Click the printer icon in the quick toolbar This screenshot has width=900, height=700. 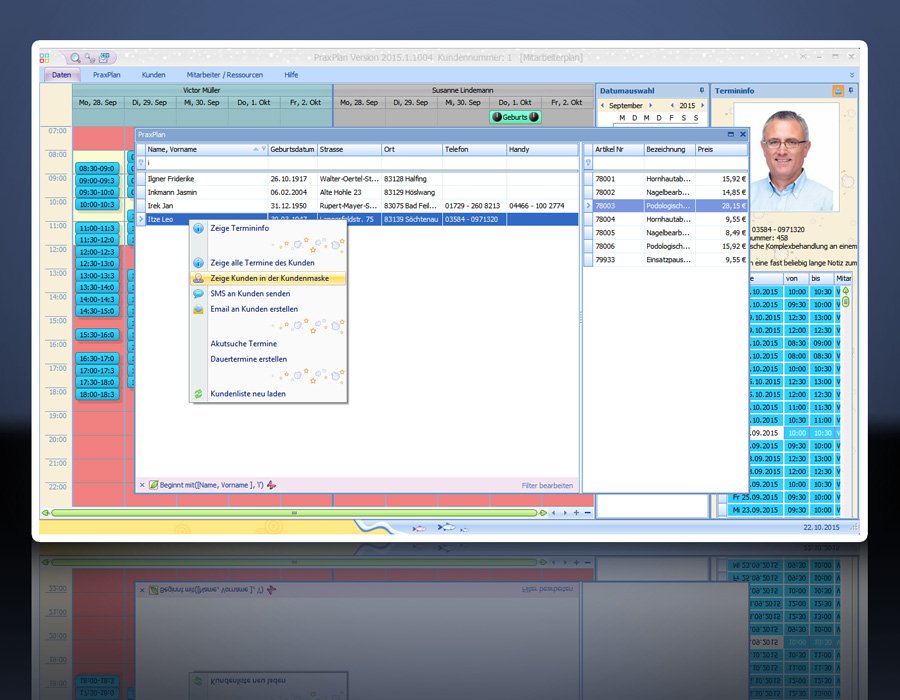(x=104, y=57)
